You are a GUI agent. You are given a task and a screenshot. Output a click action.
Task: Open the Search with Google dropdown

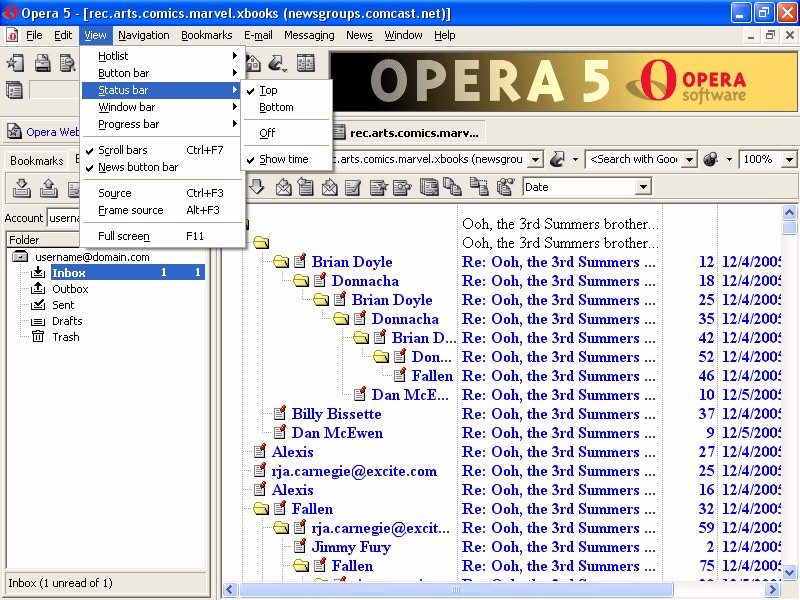[x=689, y=159]
